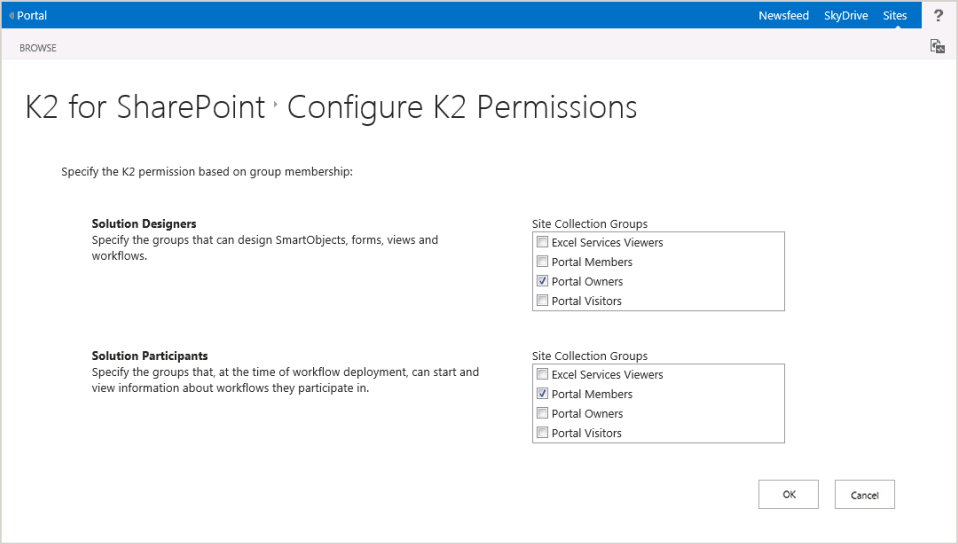Screen dimensions: 958x544
Task: Uncheck Portal Members under Solution Participants
Action: (542, 394)
